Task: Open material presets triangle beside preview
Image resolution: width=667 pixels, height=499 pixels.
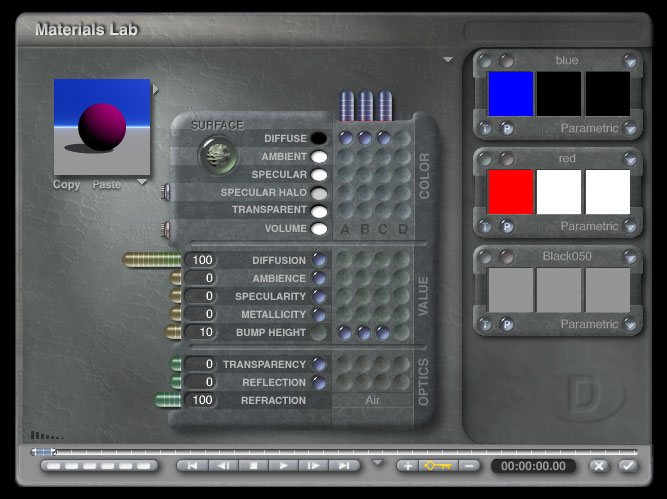Action: coord(156,89)
